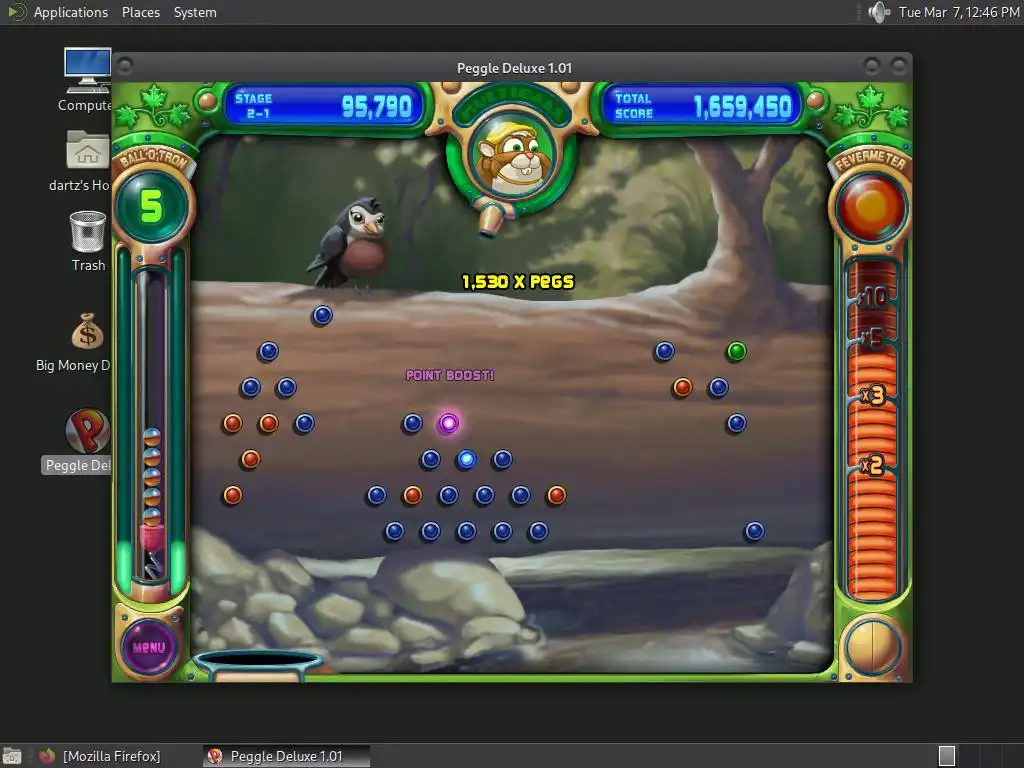The image size is (1024, 768).
Task: Open the System menu
Action: tap(195, 12)
